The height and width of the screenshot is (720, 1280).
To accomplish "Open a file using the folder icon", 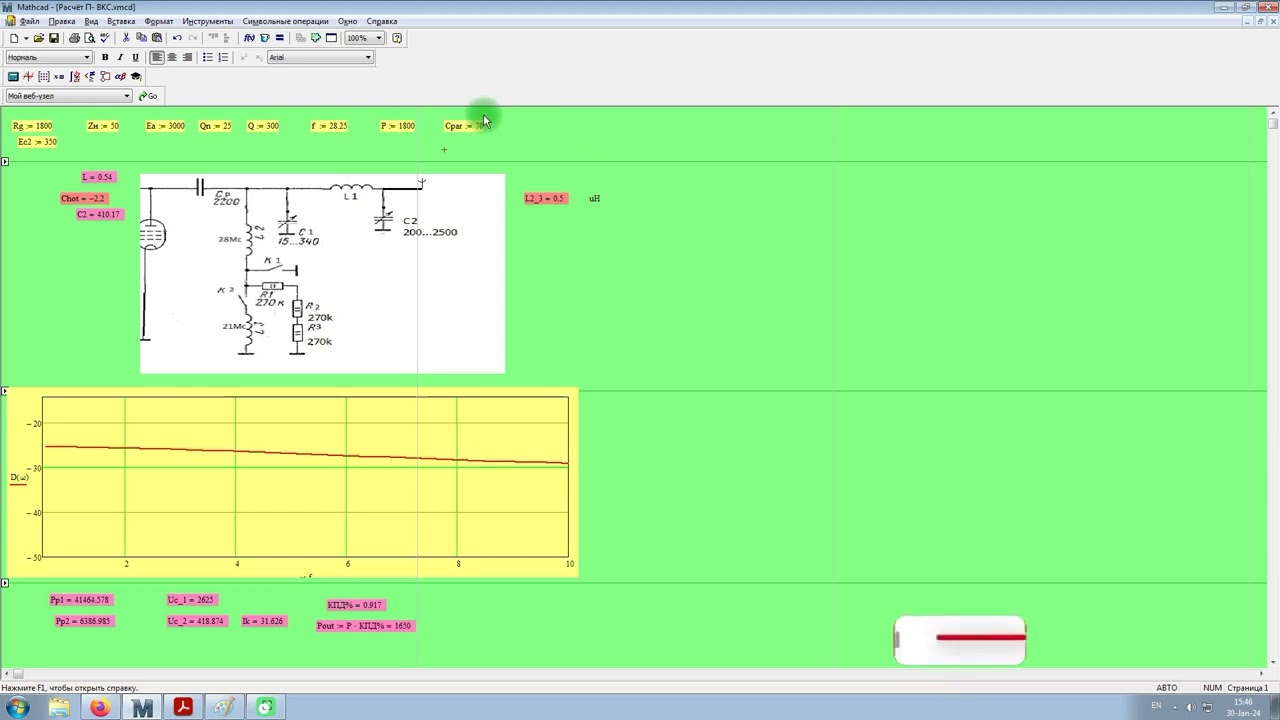I will [38, 38].
